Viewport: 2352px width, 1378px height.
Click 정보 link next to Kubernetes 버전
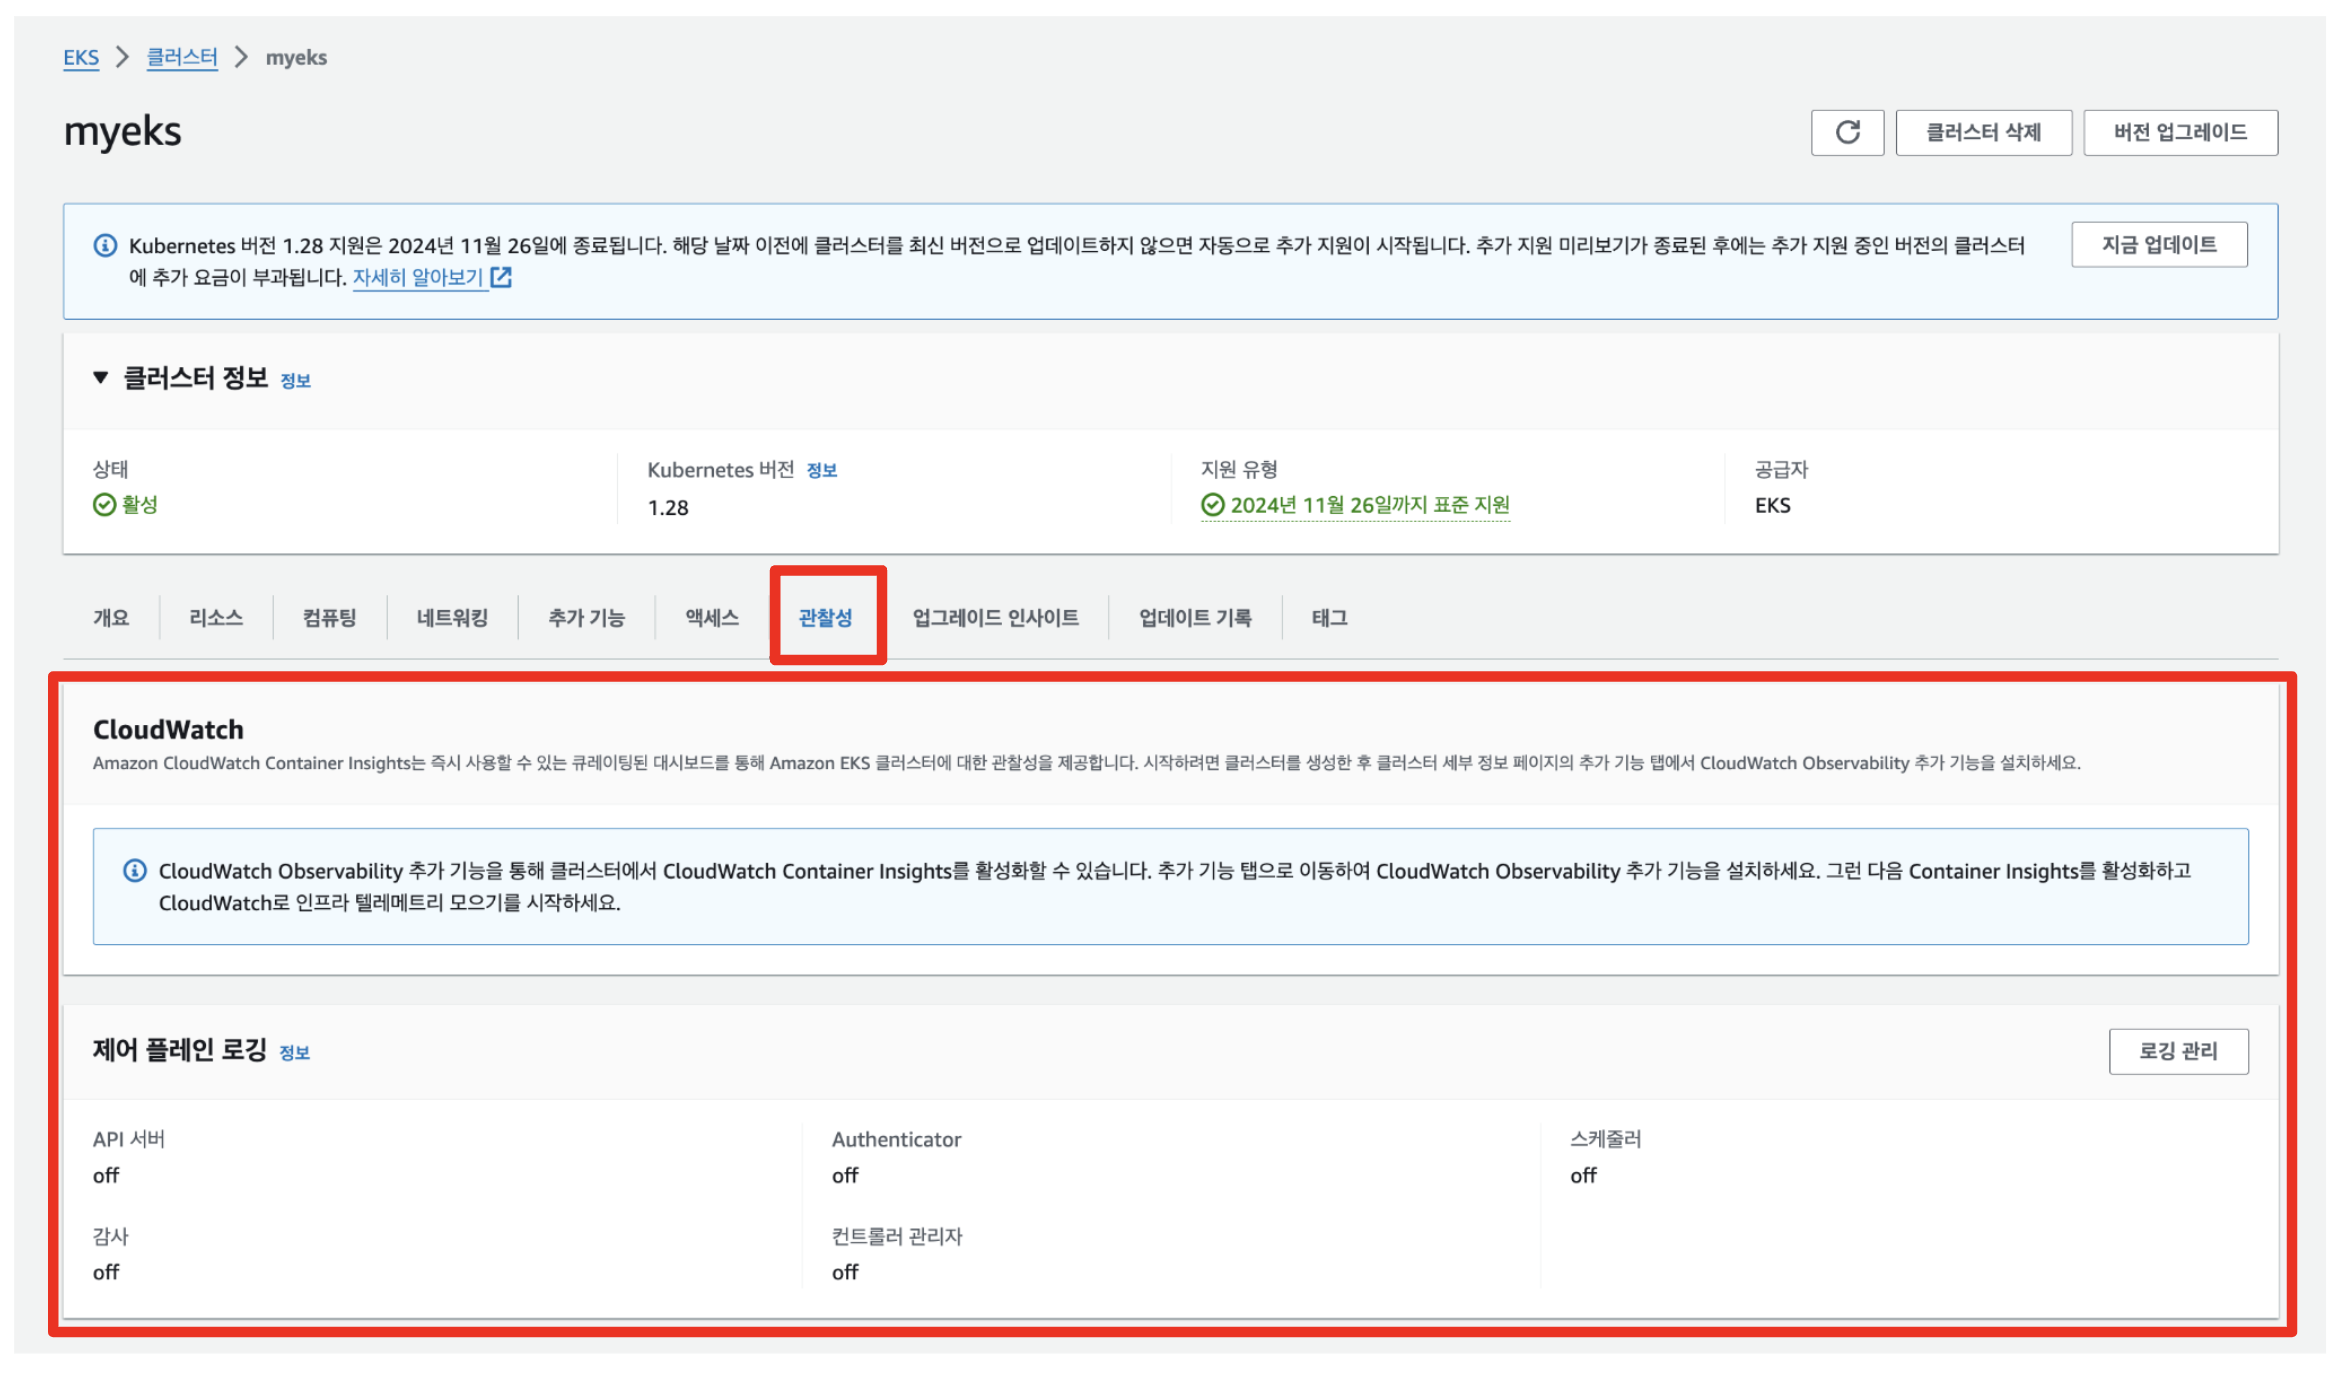pyautogui.click(x=821, y=470)
